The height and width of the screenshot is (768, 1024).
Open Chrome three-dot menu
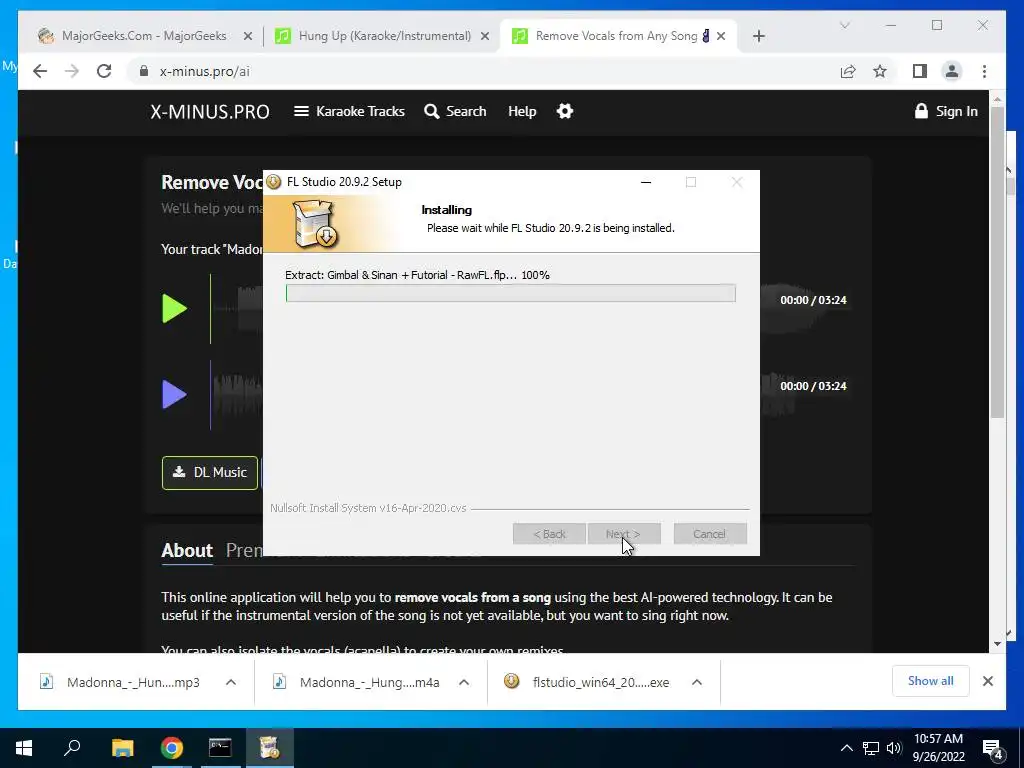pyautogui.click(x=984, y=71)
